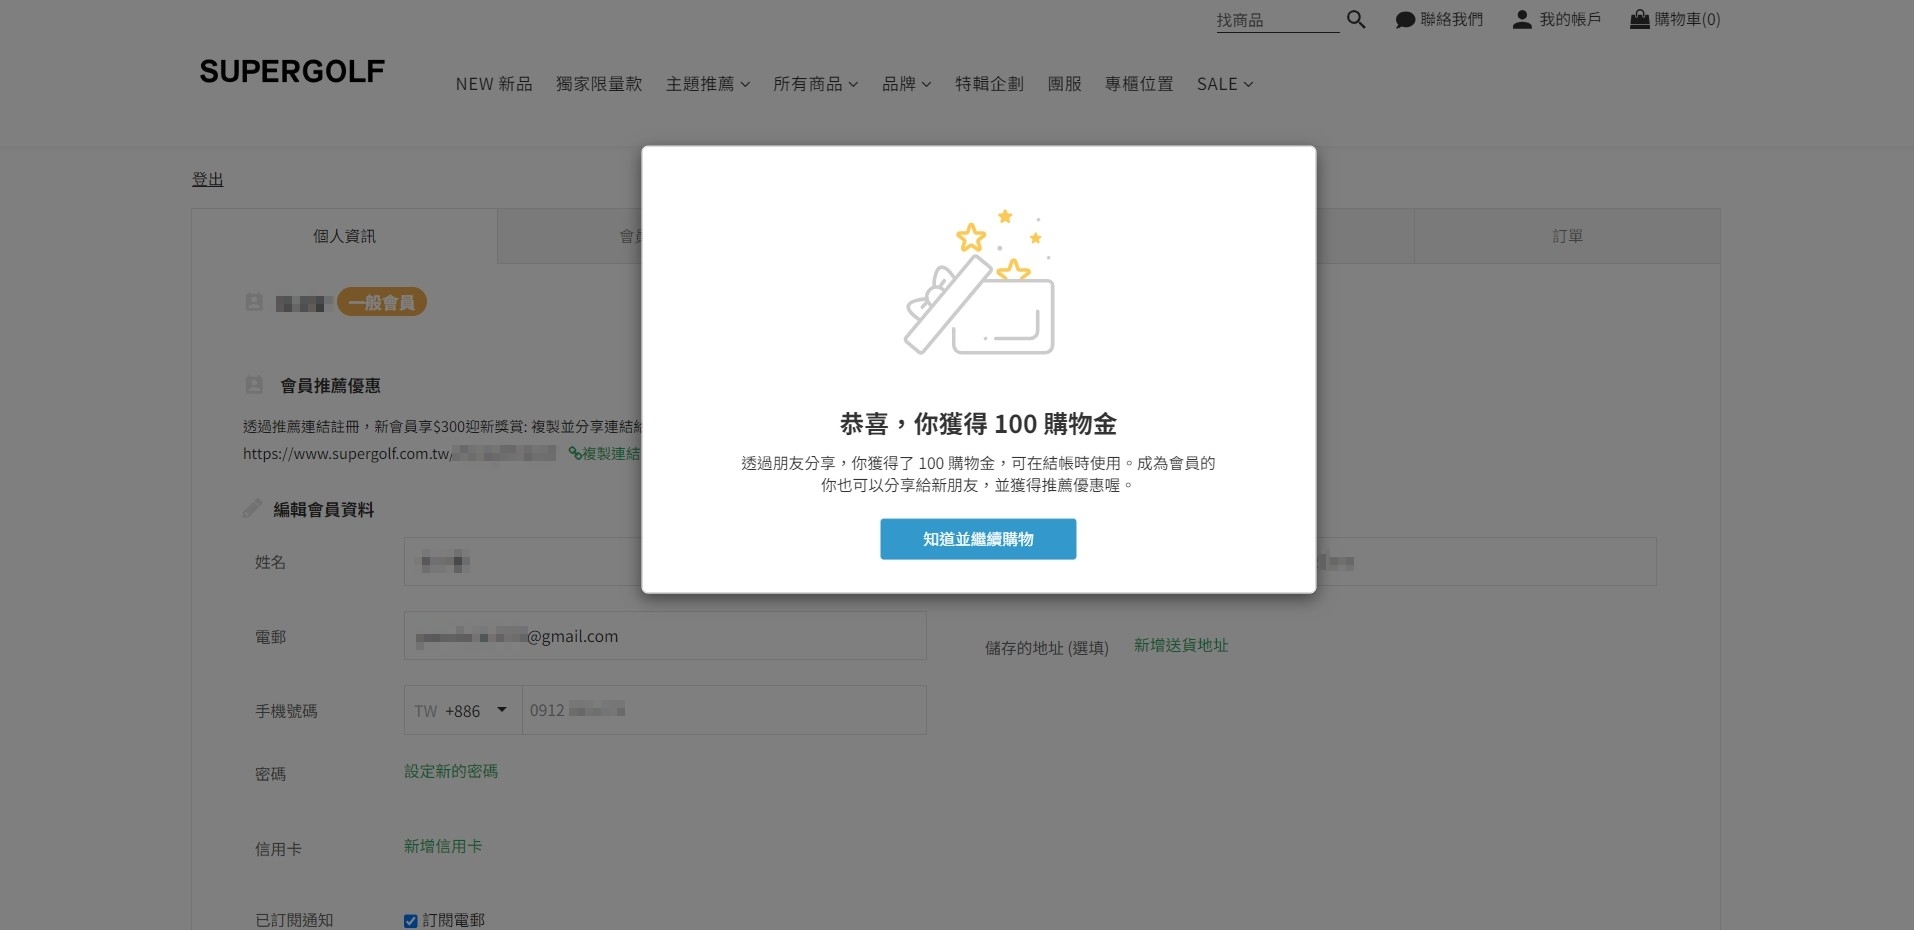Click the 會員推薦優惠 heading

(330, 386)
